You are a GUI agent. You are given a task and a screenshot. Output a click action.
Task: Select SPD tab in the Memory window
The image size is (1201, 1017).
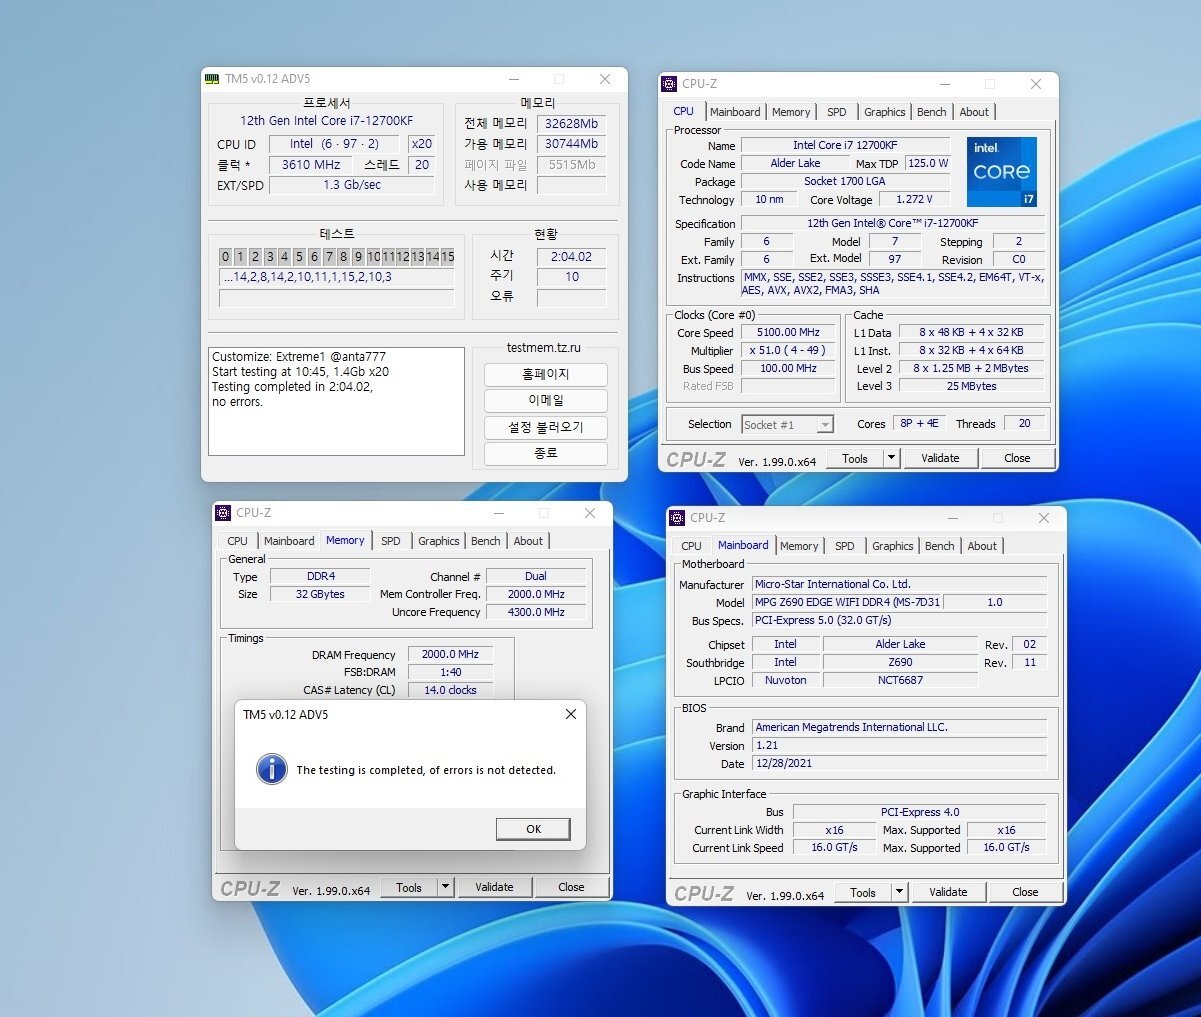click(391, 541)
